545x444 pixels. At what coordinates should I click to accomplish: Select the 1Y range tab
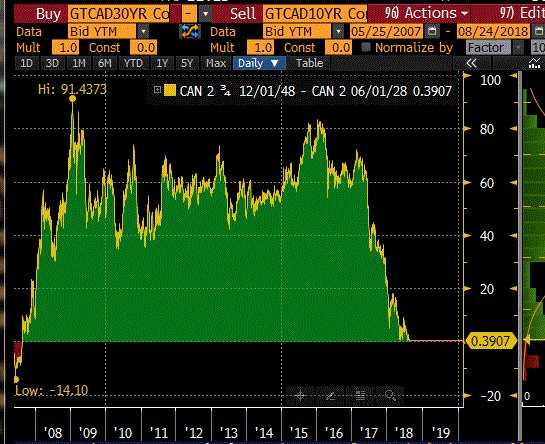pos(162,63)
